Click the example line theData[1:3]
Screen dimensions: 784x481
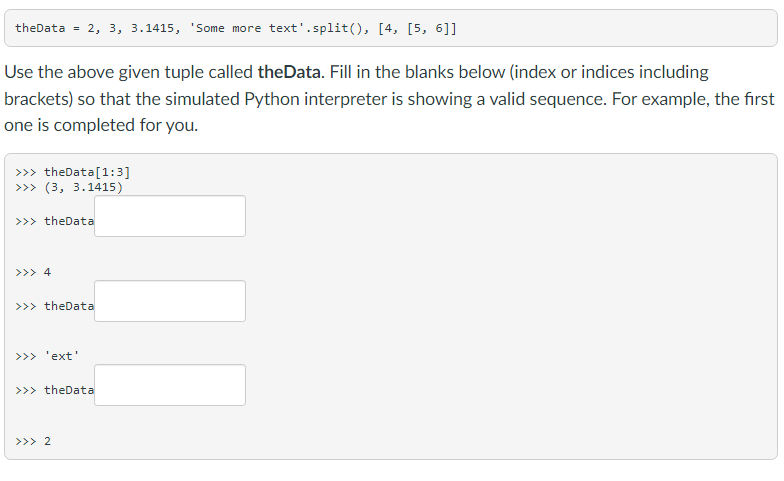pyautogui.click(x=87, y=172)
